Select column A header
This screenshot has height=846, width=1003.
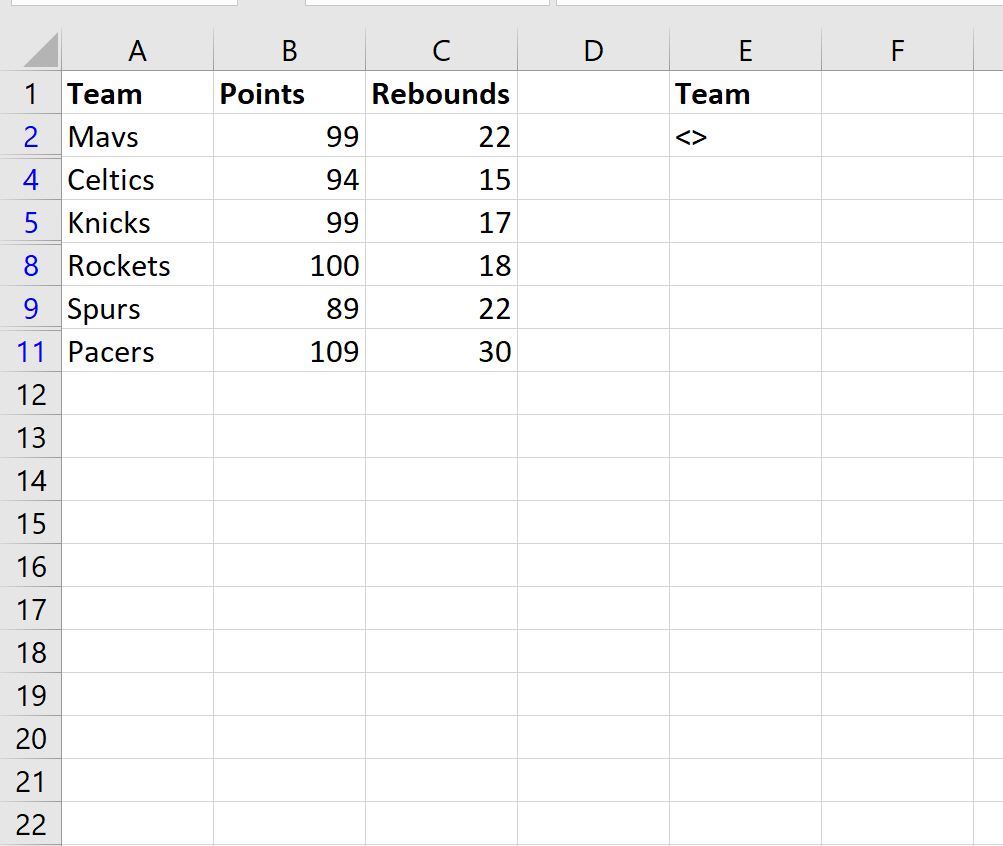(137, 50)
